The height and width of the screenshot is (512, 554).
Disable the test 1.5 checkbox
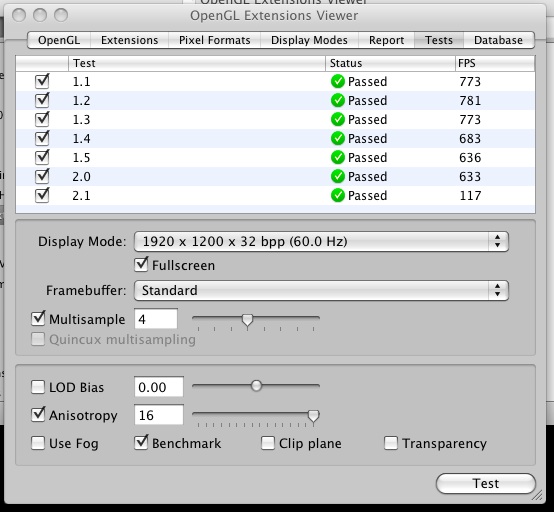coord(42,157)
